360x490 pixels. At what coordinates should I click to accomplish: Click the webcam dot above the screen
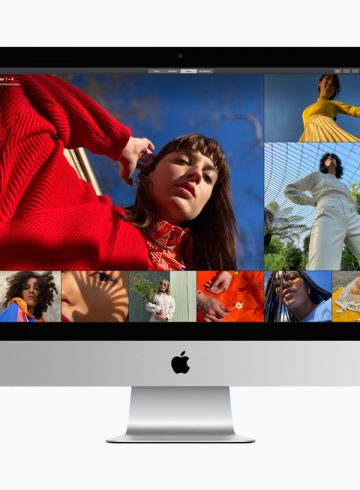(x=180, y=56)
